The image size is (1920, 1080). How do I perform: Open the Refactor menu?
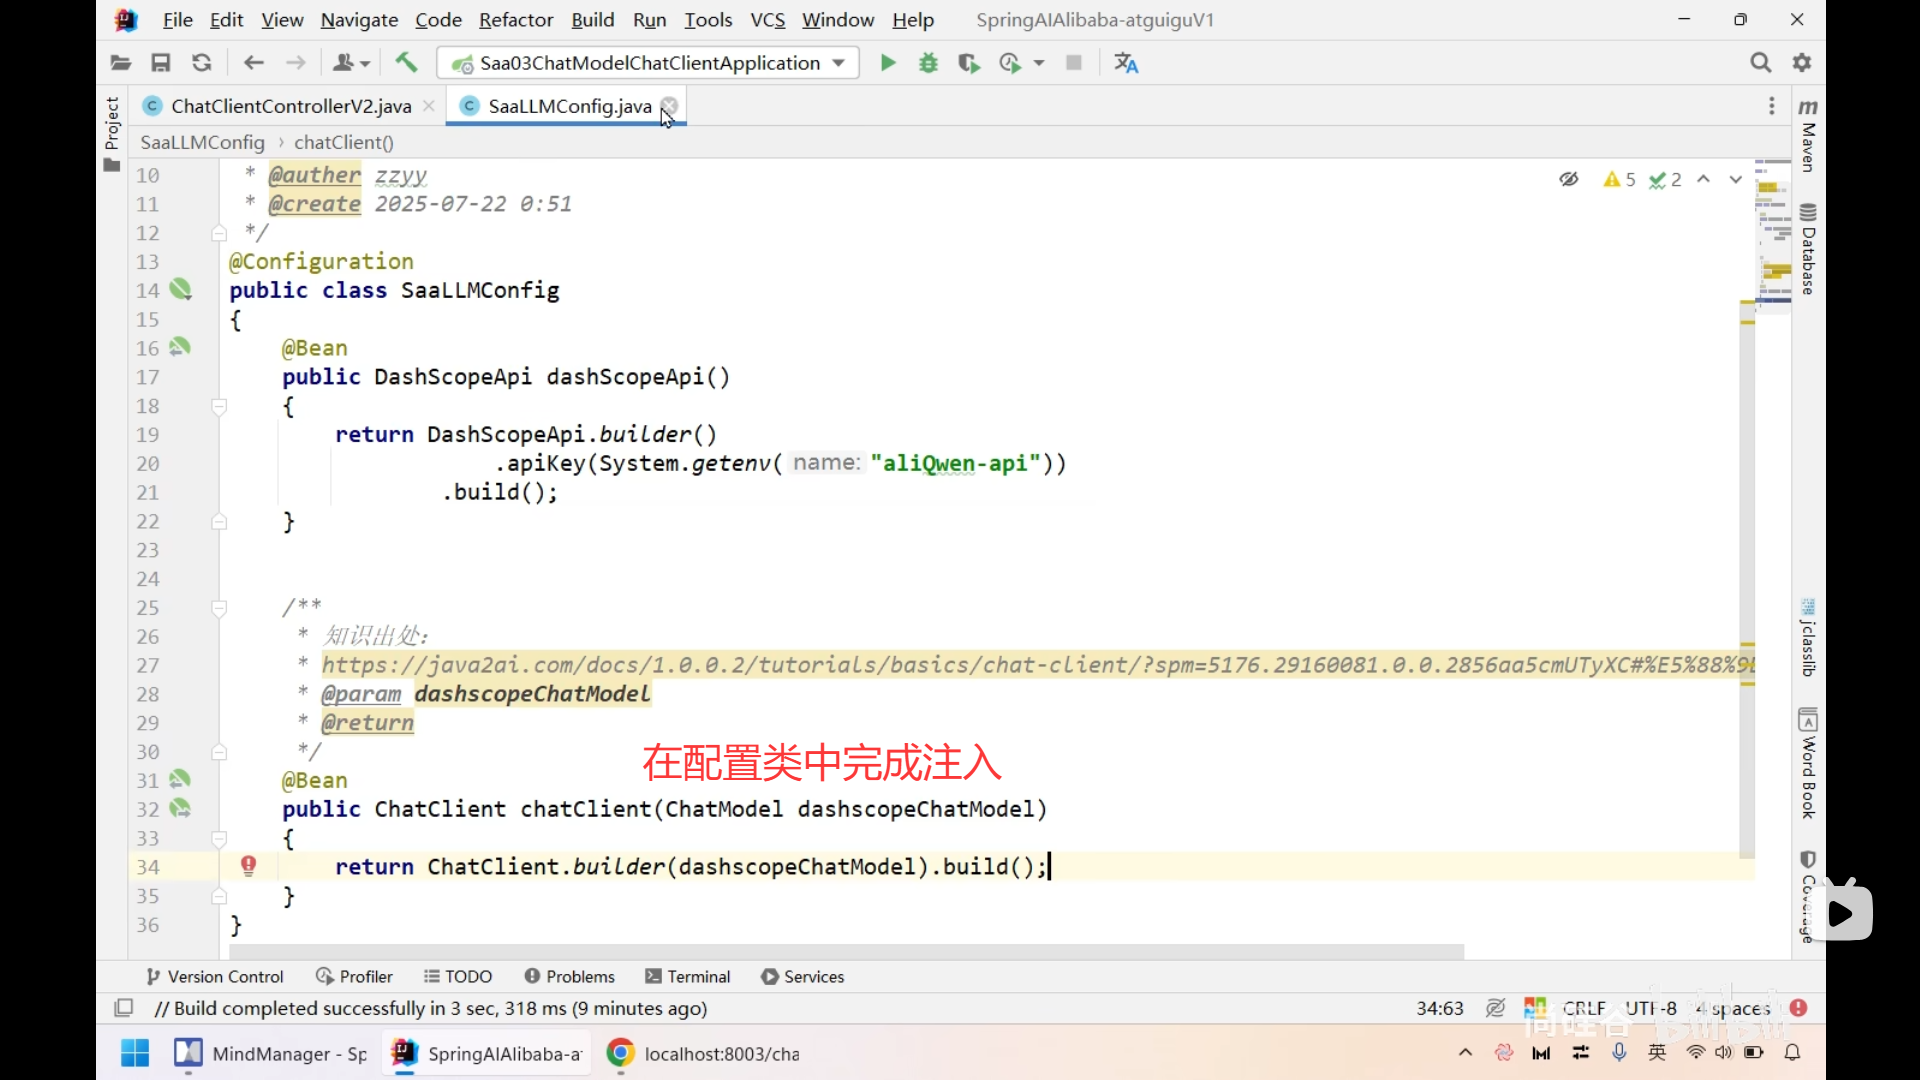[x=515, y=20]
